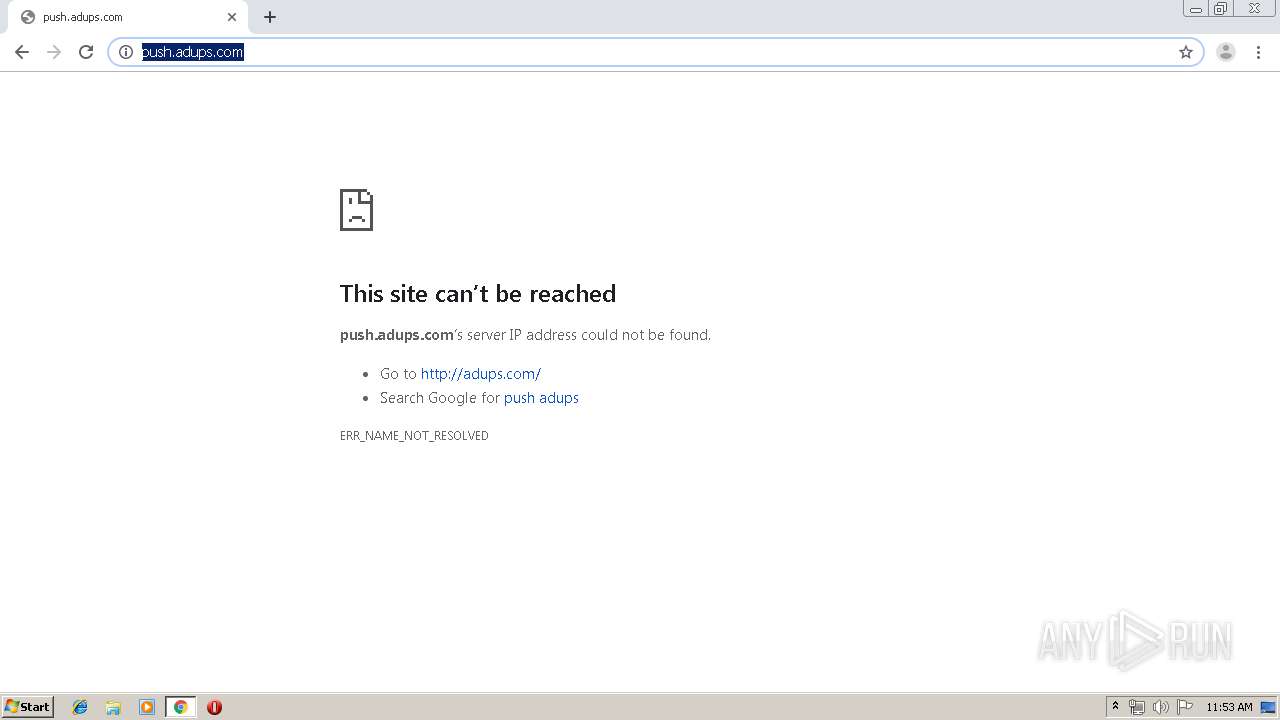Viewport: 1280px width, 720px height.
Task: Show hidden system tray icons arrow
Action: pyautogui.click(x=1116, y=707)
